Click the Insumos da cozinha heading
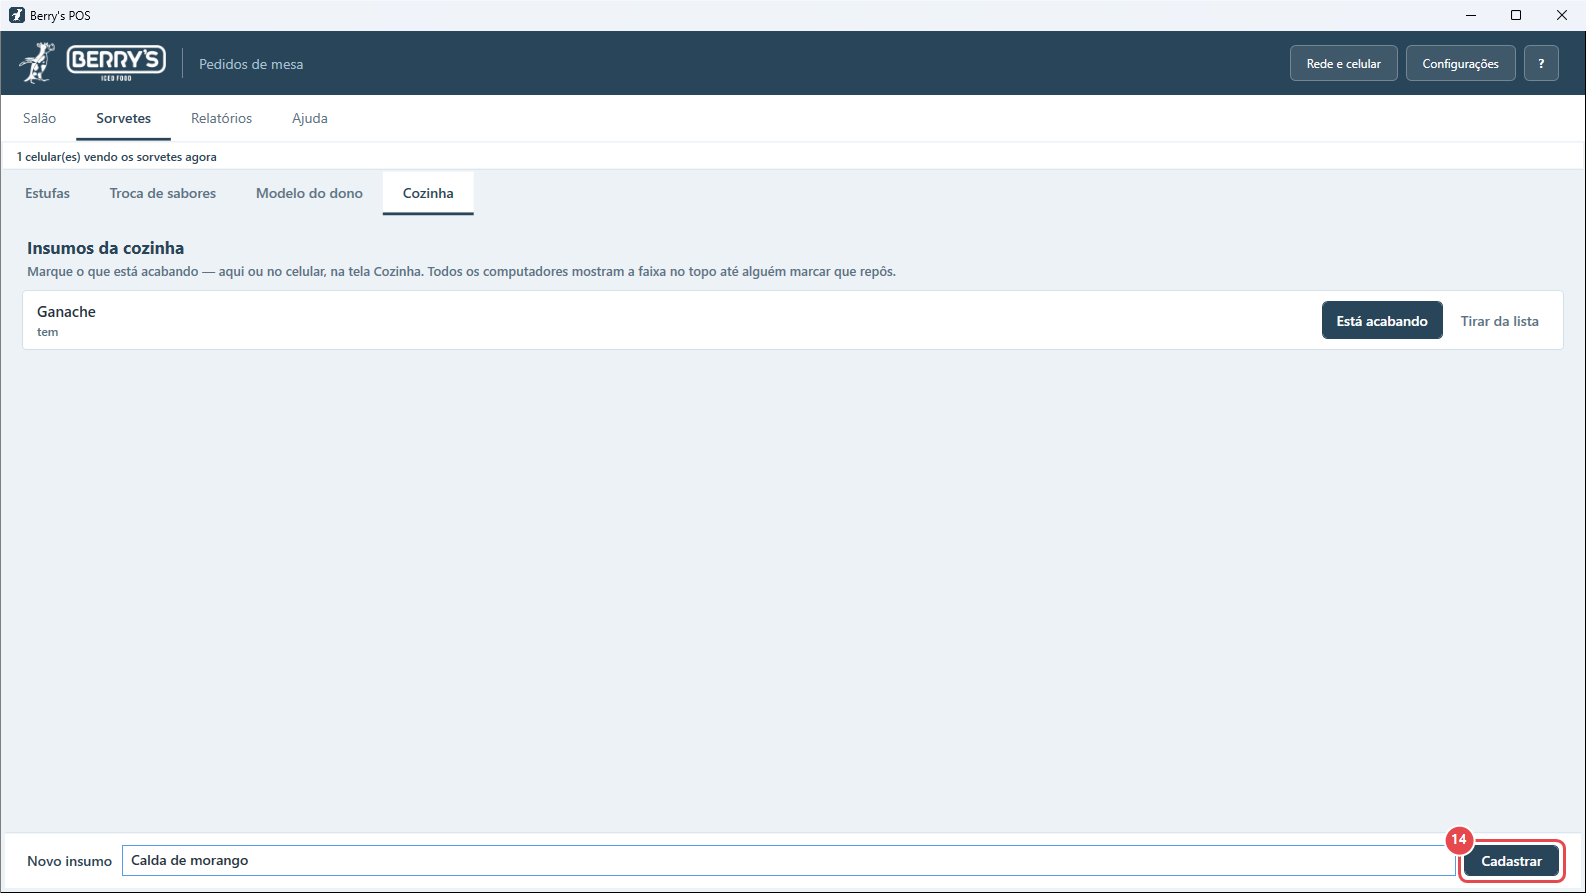Image resolution: width=1586 pixels, height=893 pixels. 105,248
